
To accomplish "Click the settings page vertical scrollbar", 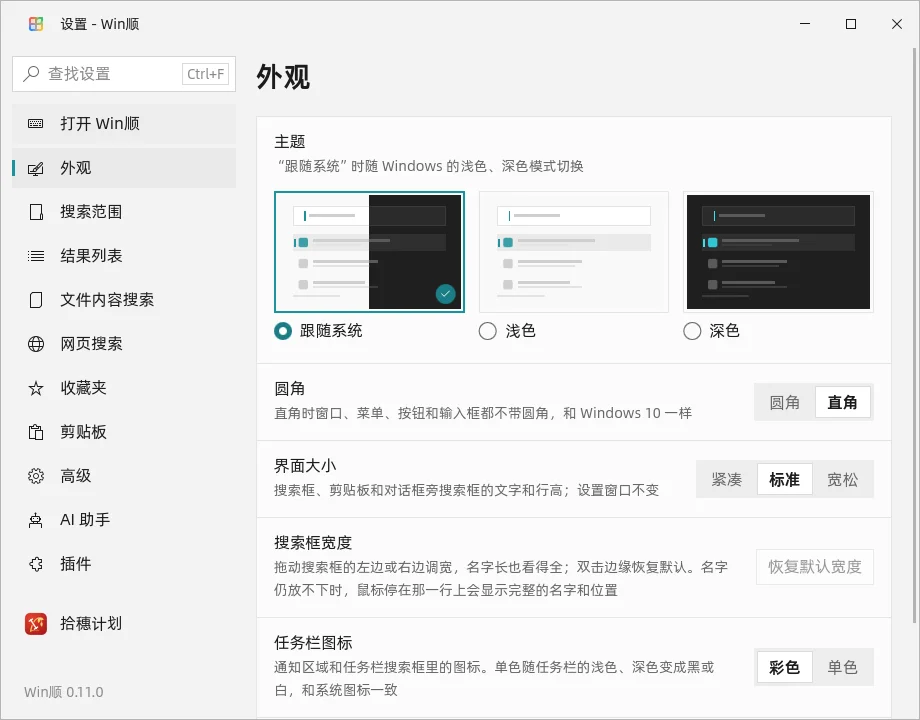I will tap(915, 334).
